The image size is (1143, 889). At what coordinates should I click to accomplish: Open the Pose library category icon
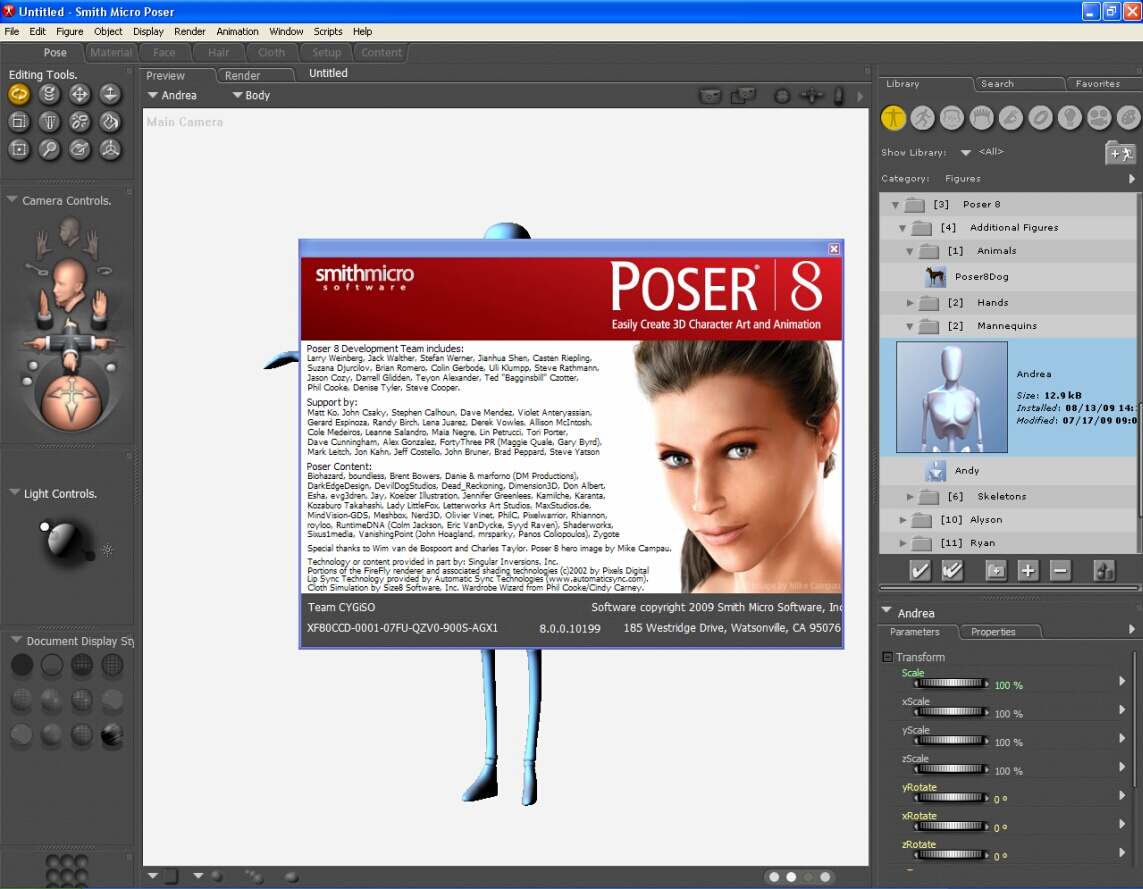tap(923, 117)
